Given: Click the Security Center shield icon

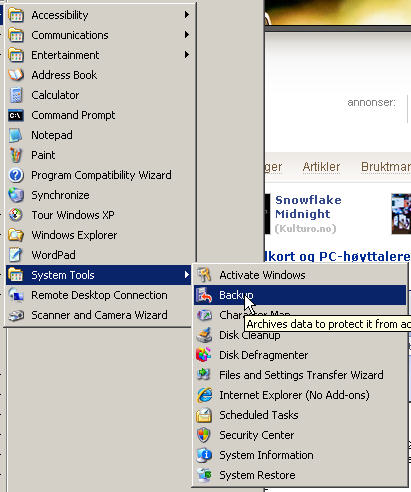Looking at the screenshot, I should (204, 435).
